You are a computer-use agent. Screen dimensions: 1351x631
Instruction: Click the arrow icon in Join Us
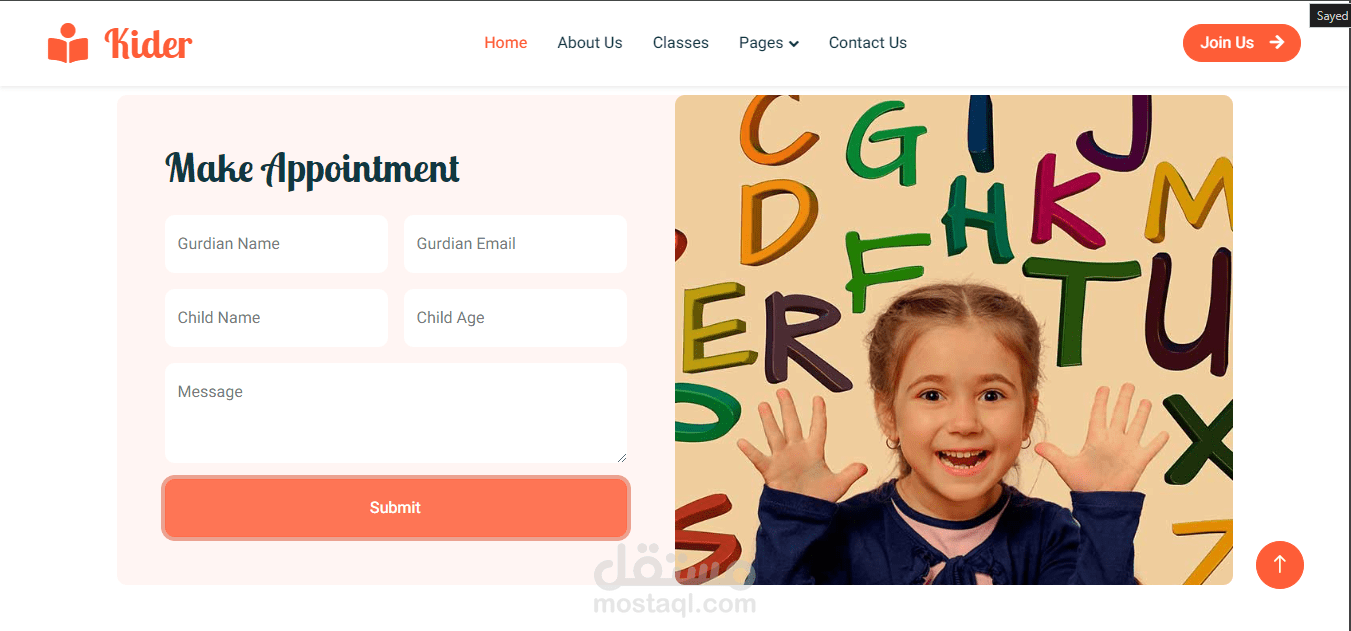coord(1277,42)
